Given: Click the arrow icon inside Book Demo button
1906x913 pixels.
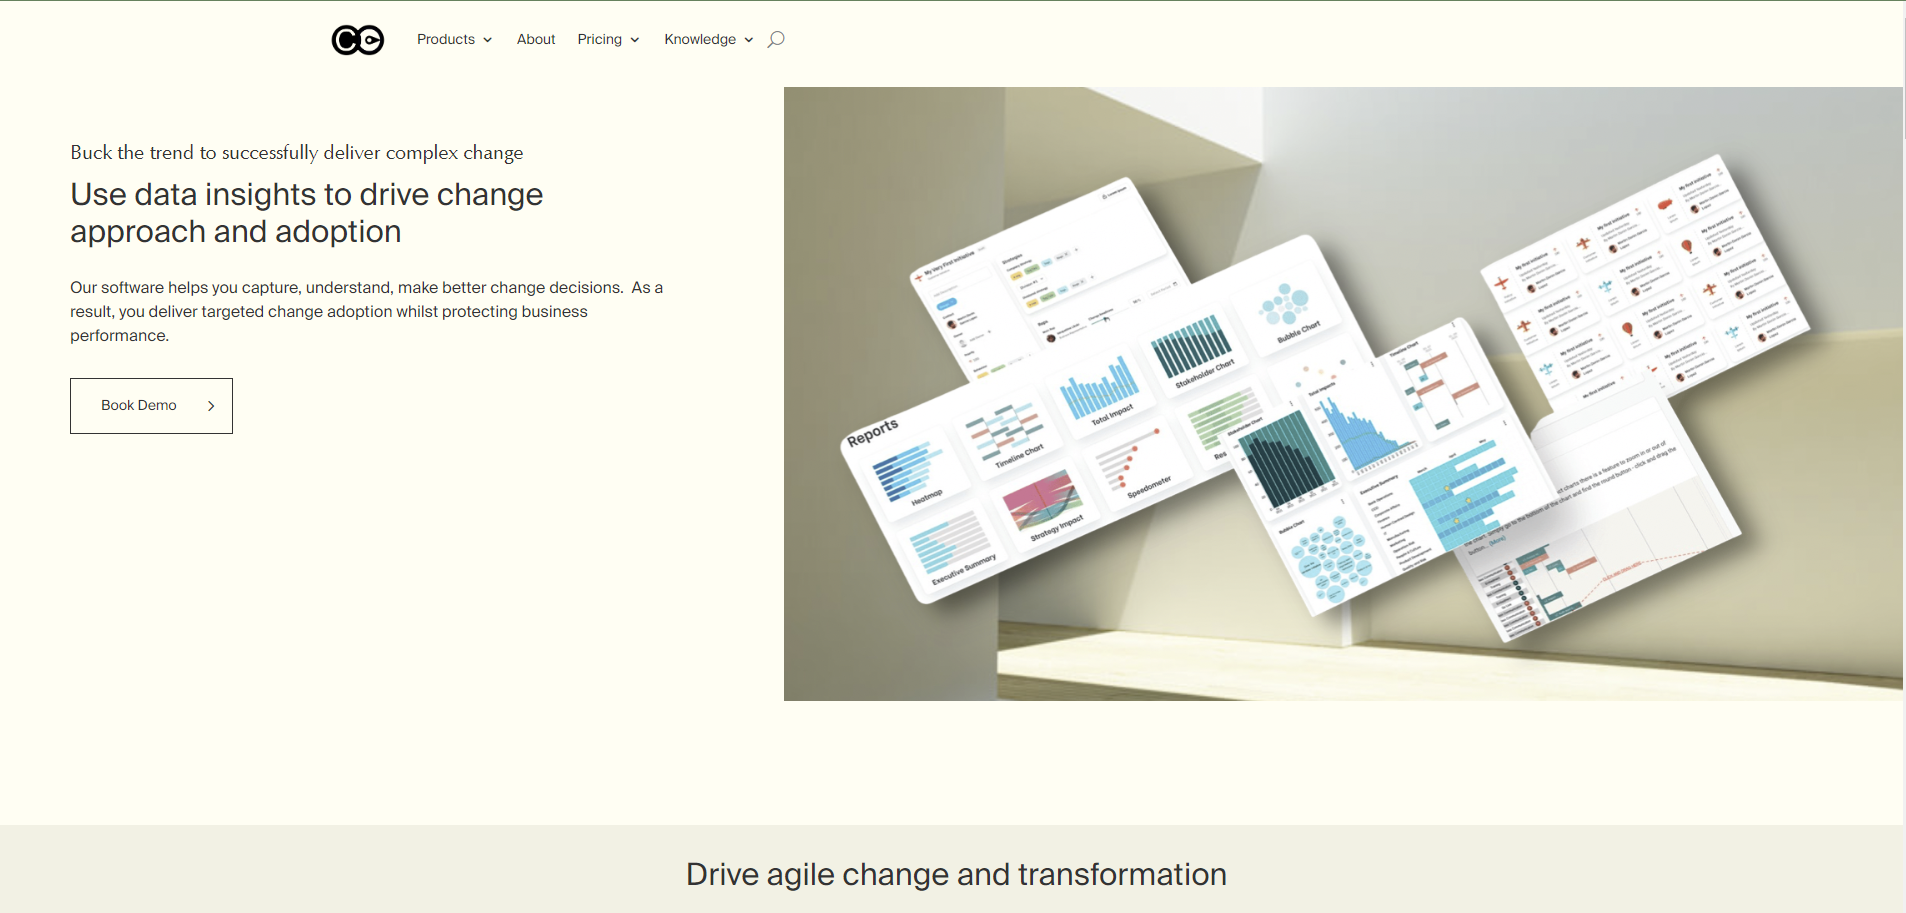Looking at the screenshot, I should click(x=211, y=405).
